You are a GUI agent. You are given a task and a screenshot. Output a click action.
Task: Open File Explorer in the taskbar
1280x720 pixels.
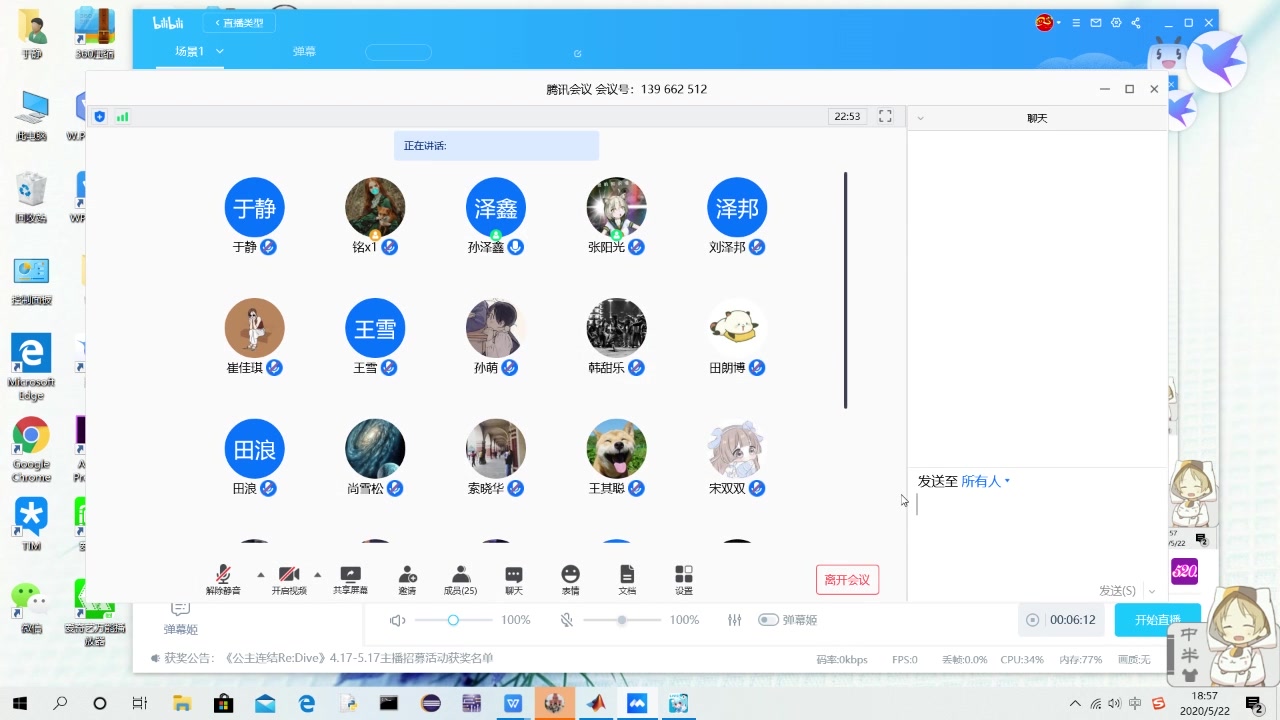182,703
